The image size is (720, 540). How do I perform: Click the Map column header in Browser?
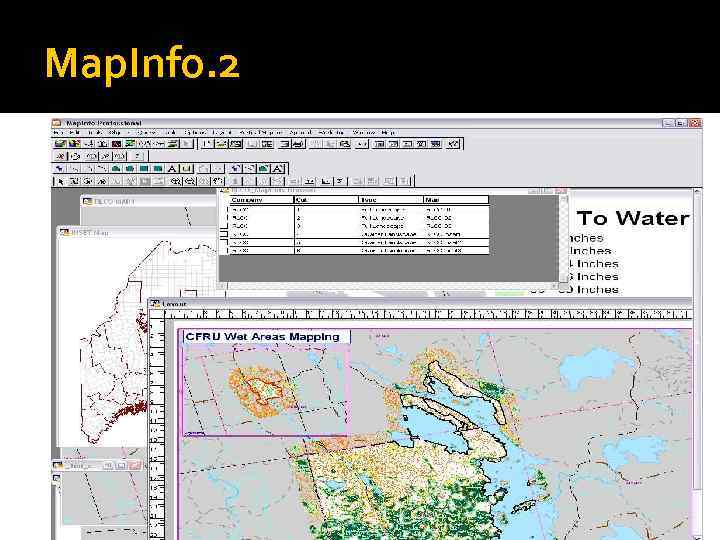tap(456, 200)
